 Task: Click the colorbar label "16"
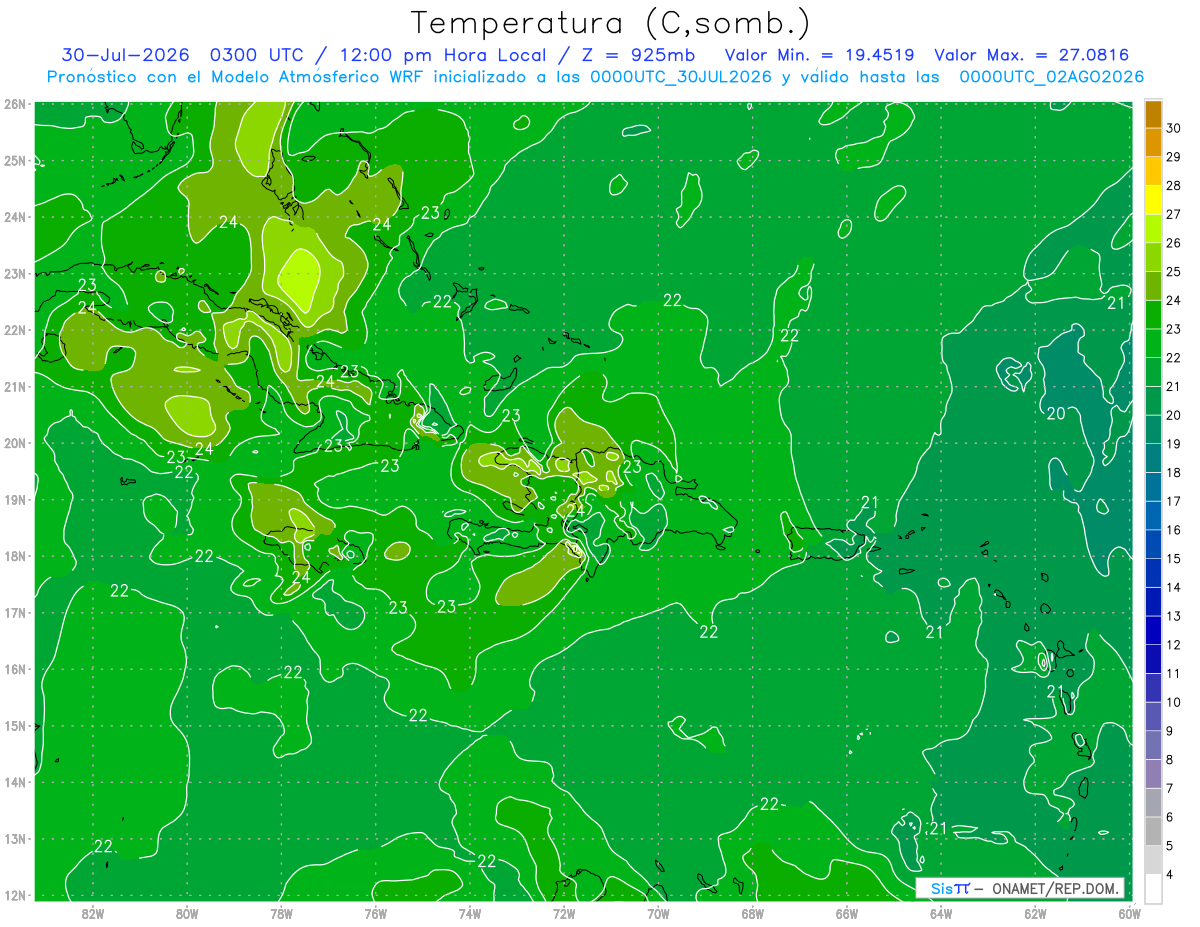click(1174, 529)
